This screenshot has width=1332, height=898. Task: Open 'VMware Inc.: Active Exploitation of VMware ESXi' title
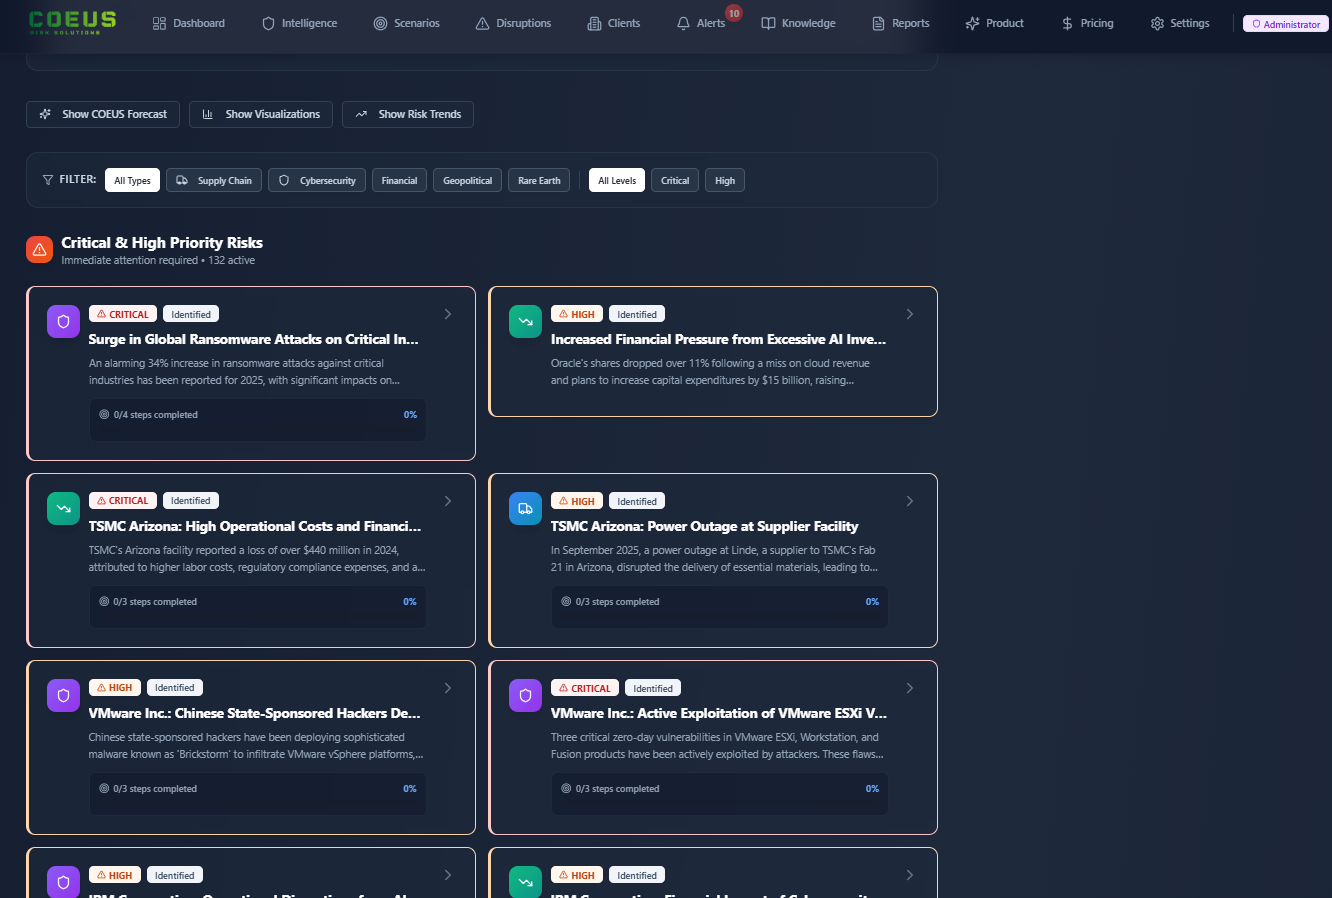point(719,713)
